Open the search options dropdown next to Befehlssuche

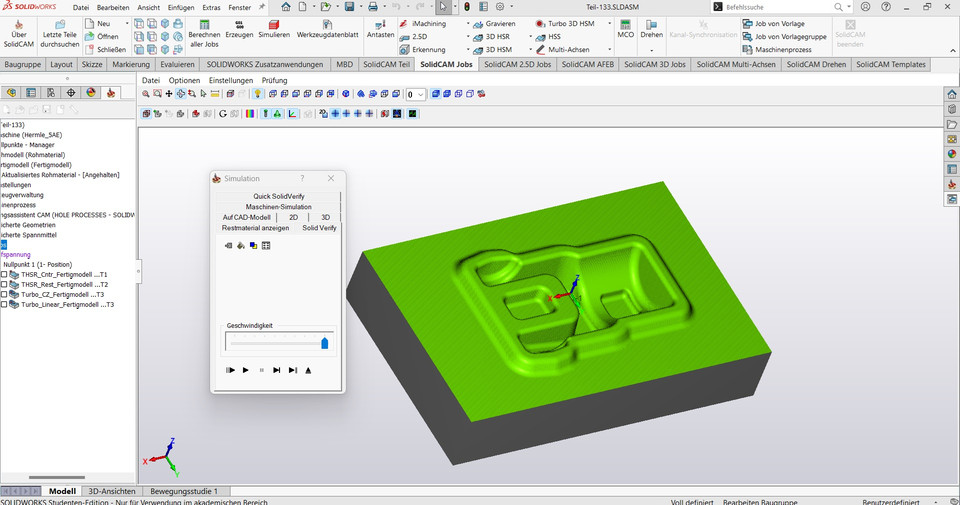pyautogui.click(x=849, y=7)
